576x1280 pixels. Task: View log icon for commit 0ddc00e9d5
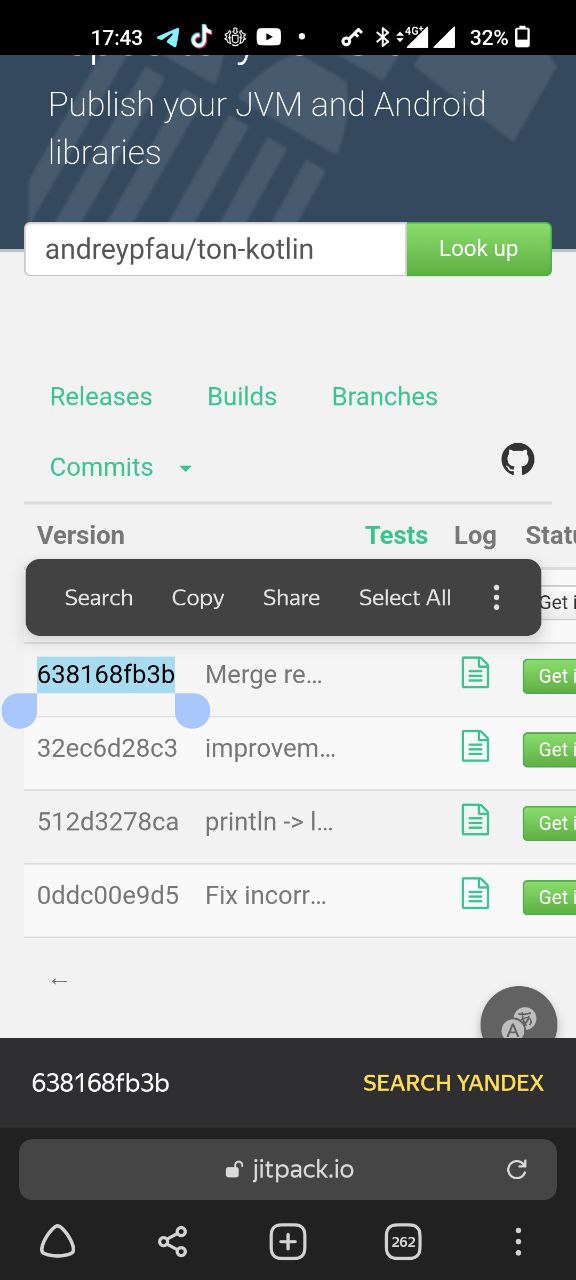(x=475, y=893)
